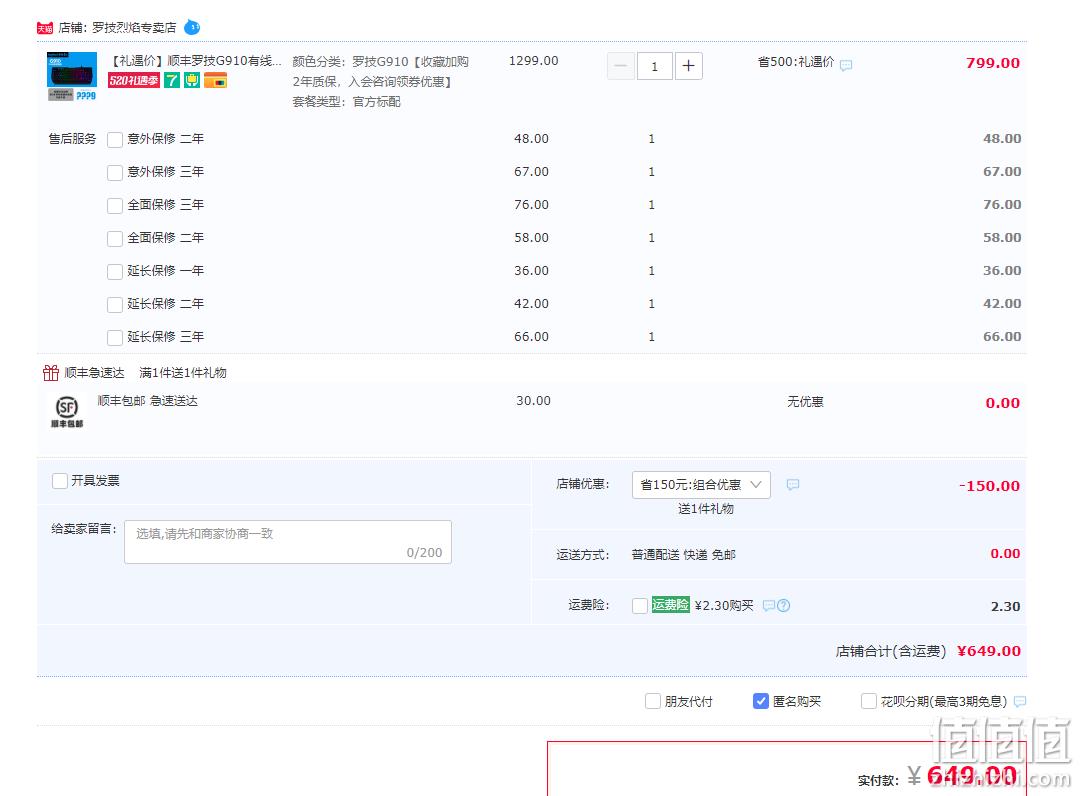Open the 运费险 comment bubble icon

[x=769, y=605]
